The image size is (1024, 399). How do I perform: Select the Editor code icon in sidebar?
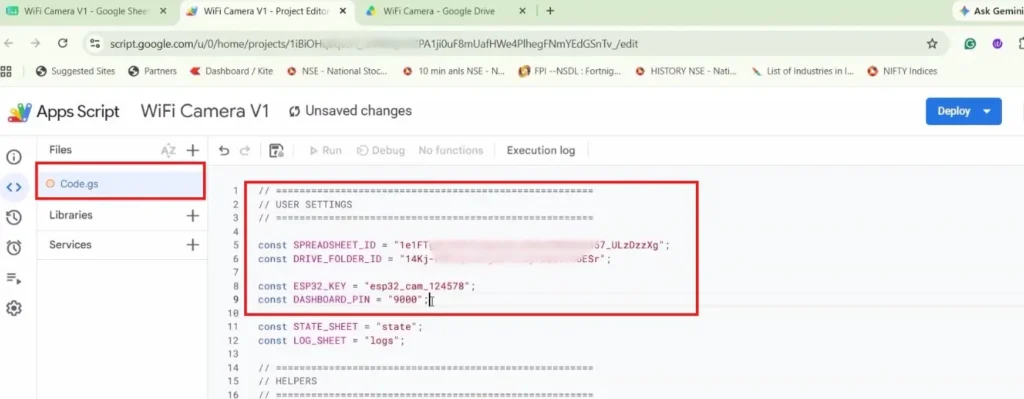(14, 187)
